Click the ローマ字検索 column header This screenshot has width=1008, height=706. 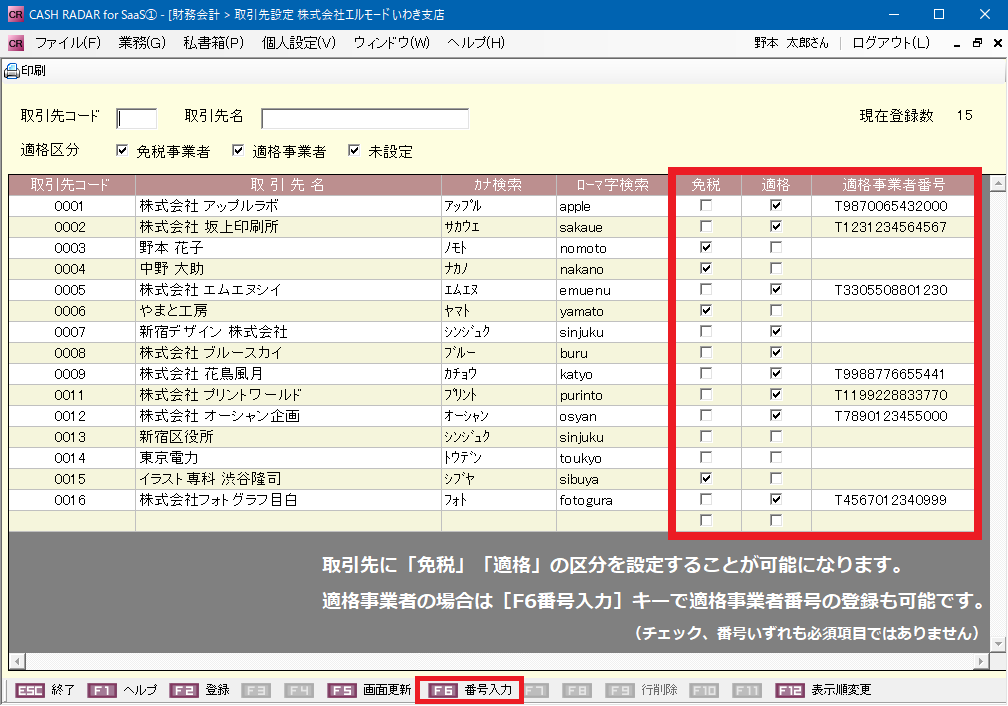613,185
